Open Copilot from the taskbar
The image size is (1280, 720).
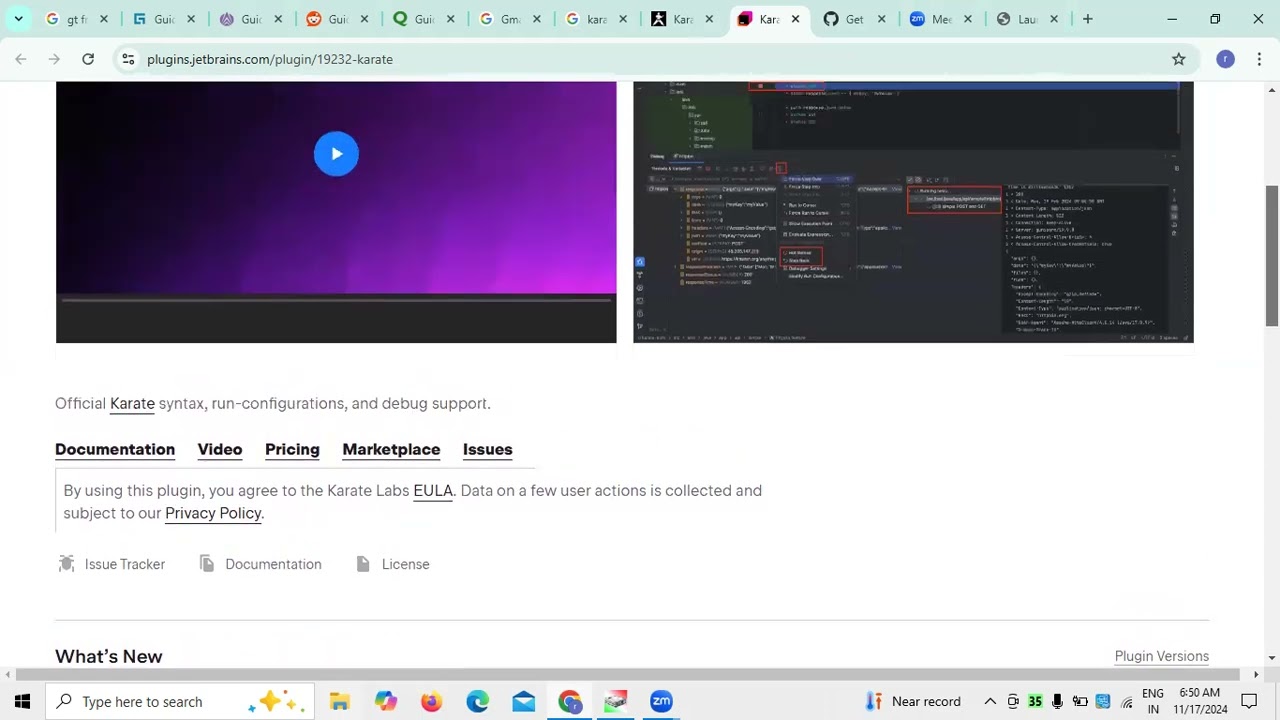point(386,701)
